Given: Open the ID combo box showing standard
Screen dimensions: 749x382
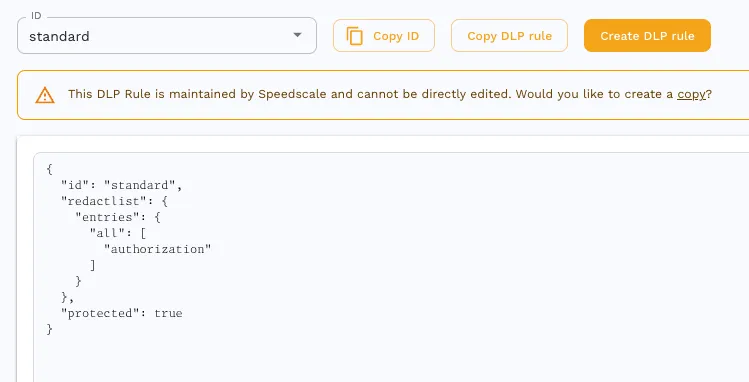Looking at the screenshot, I should [167, 36].
